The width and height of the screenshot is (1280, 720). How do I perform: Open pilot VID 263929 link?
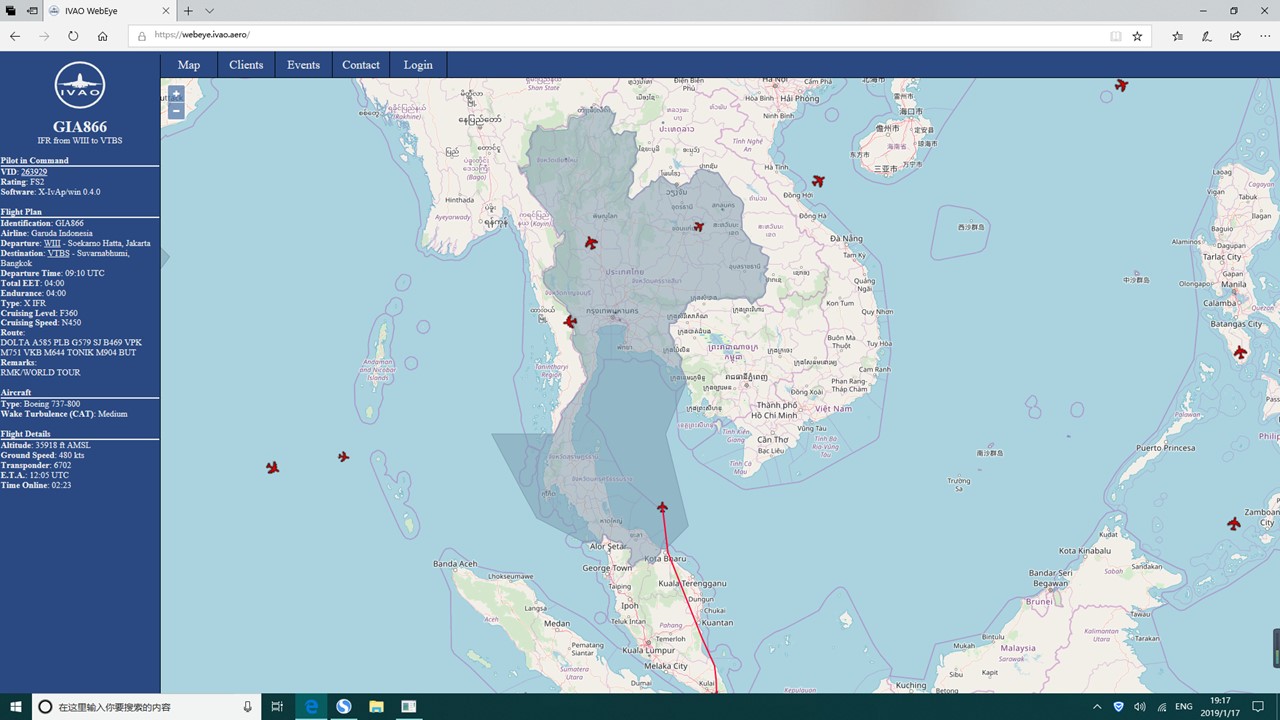34,172
